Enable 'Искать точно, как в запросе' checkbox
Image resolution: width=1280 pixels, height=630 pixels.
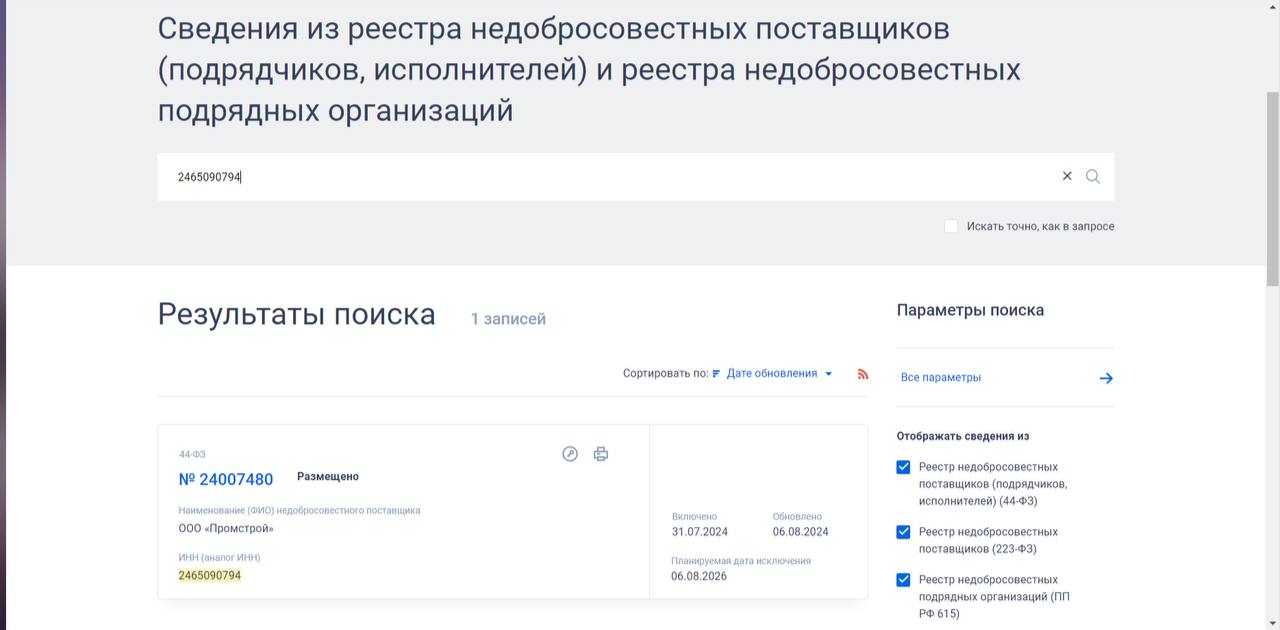951,226
